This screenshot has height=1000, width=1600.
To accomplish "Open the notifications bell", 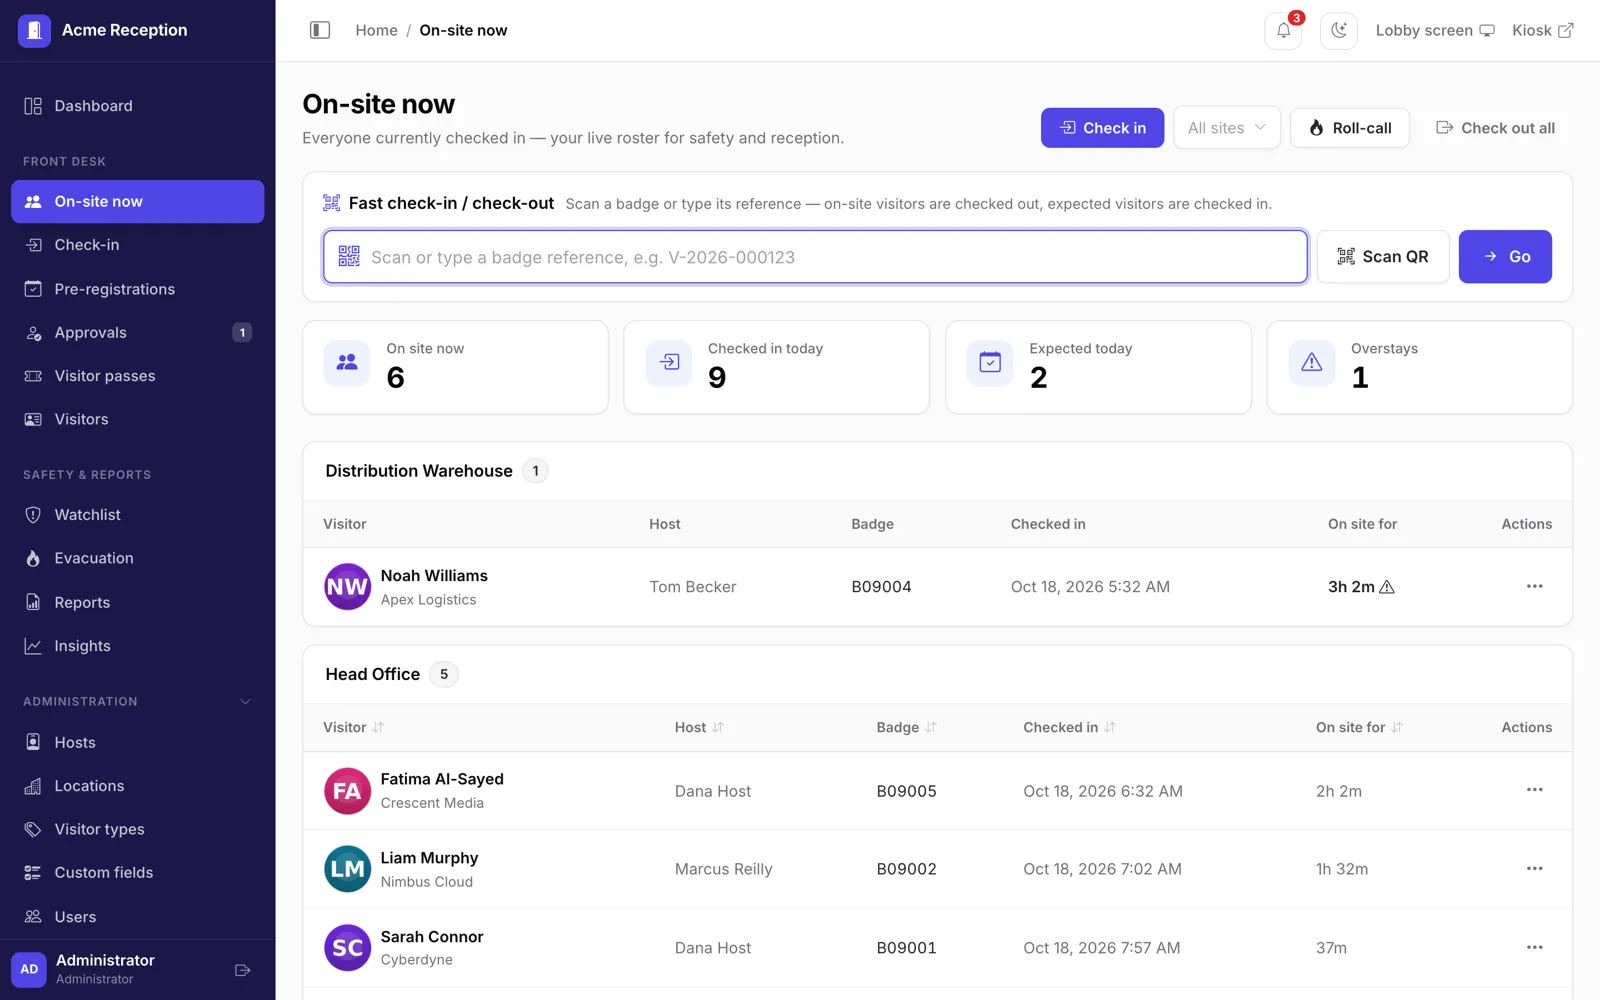I will click(x=1283, y=30).
